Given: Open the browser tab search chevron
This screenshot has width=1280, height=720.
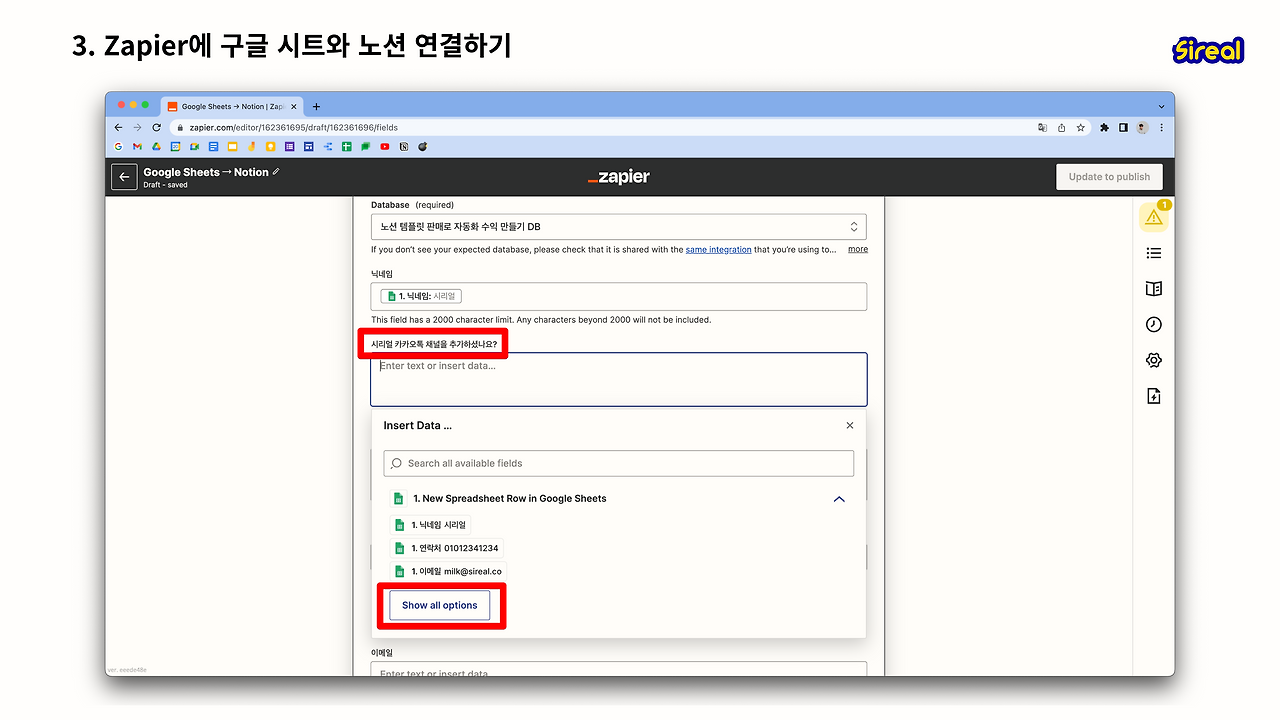Looking at the screenshot, I should point(1161,106).
